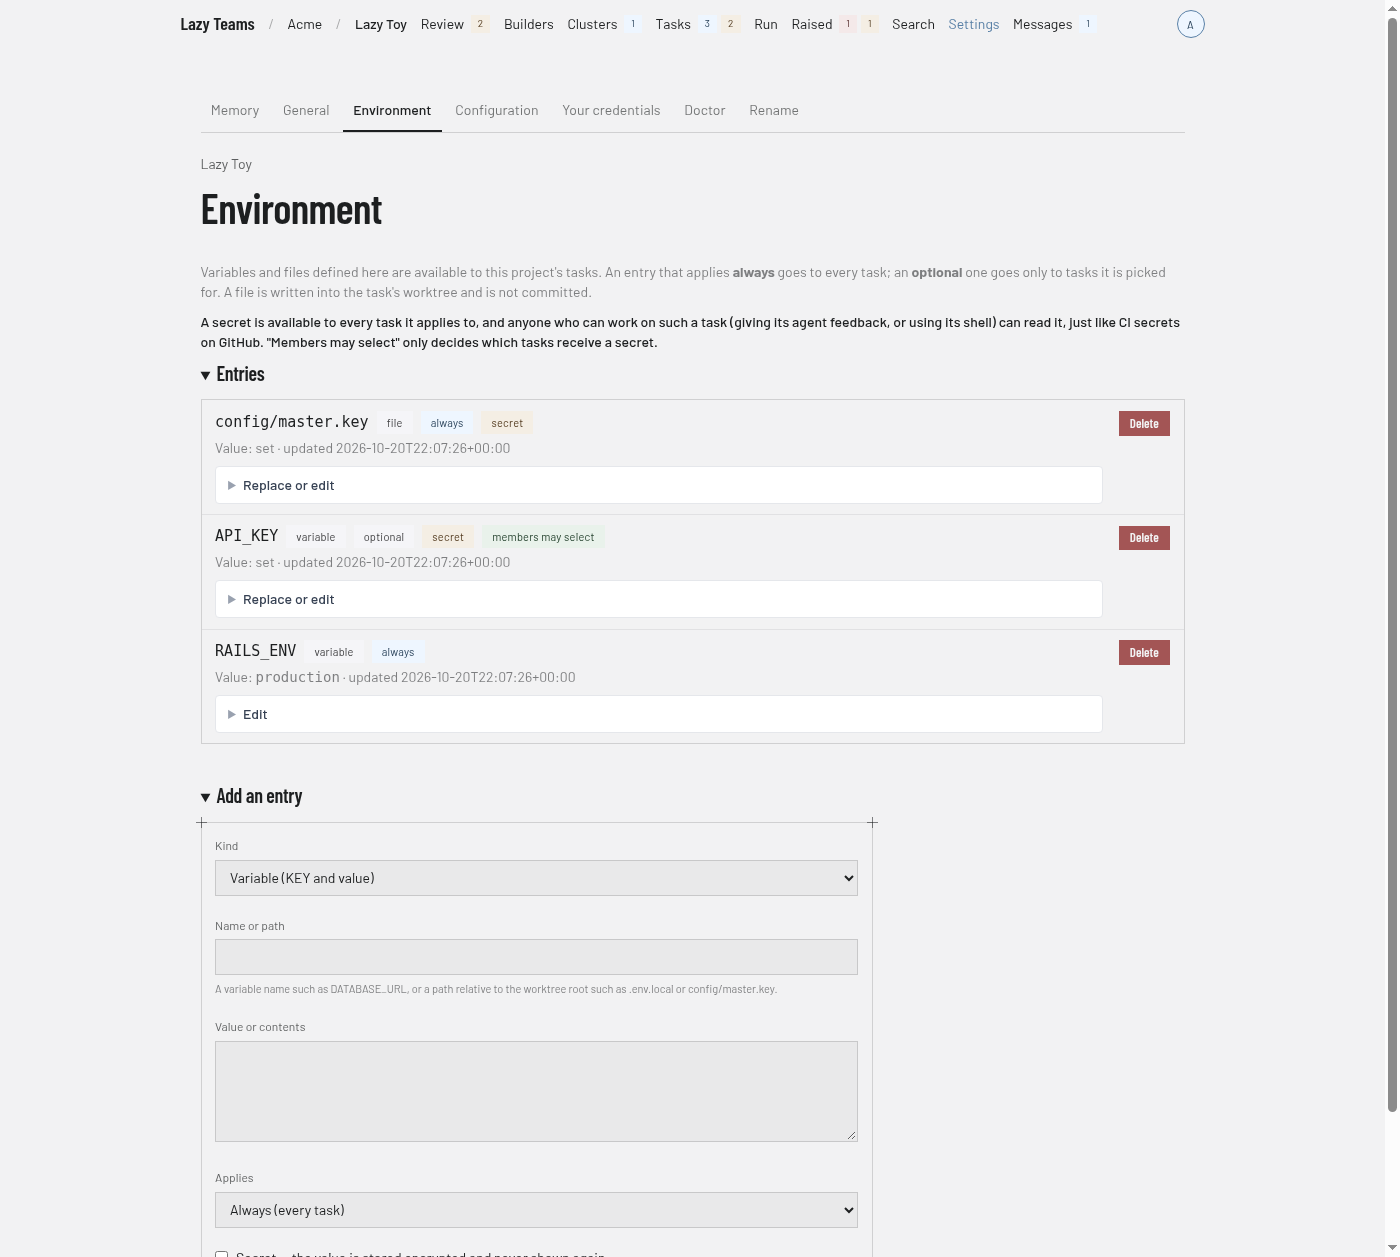Open the Your credentials tab
Image resolution: width=1400 pixels, height=1257 pixels.
tap(611, 110)
